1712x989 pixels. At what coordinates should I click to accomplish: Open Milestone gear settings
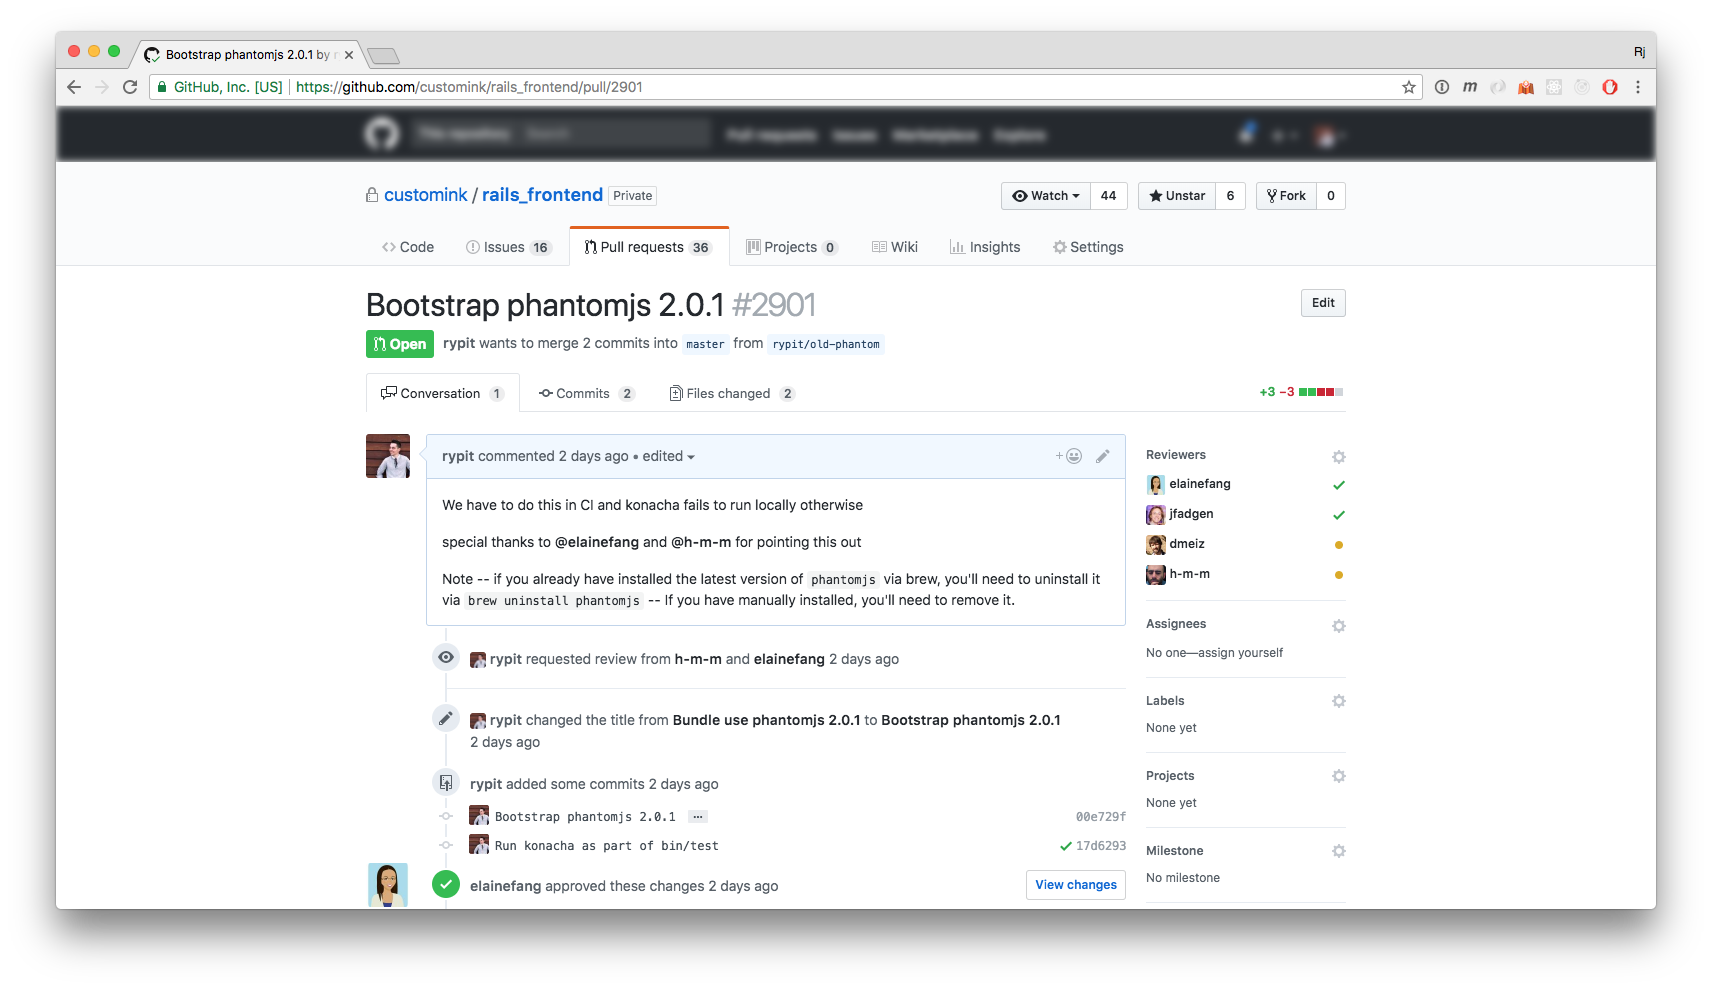pyautogui.click(x=1339, y=851)
